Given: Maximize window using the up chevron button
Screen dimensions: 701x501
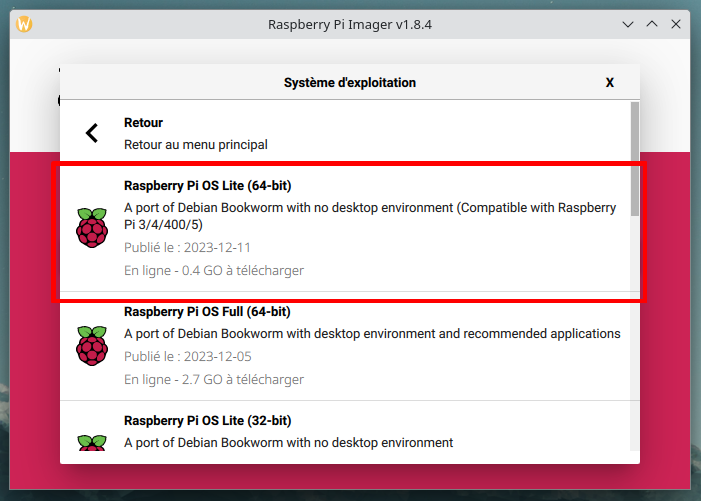Looking at the screenshot, I should coord(652,24).
